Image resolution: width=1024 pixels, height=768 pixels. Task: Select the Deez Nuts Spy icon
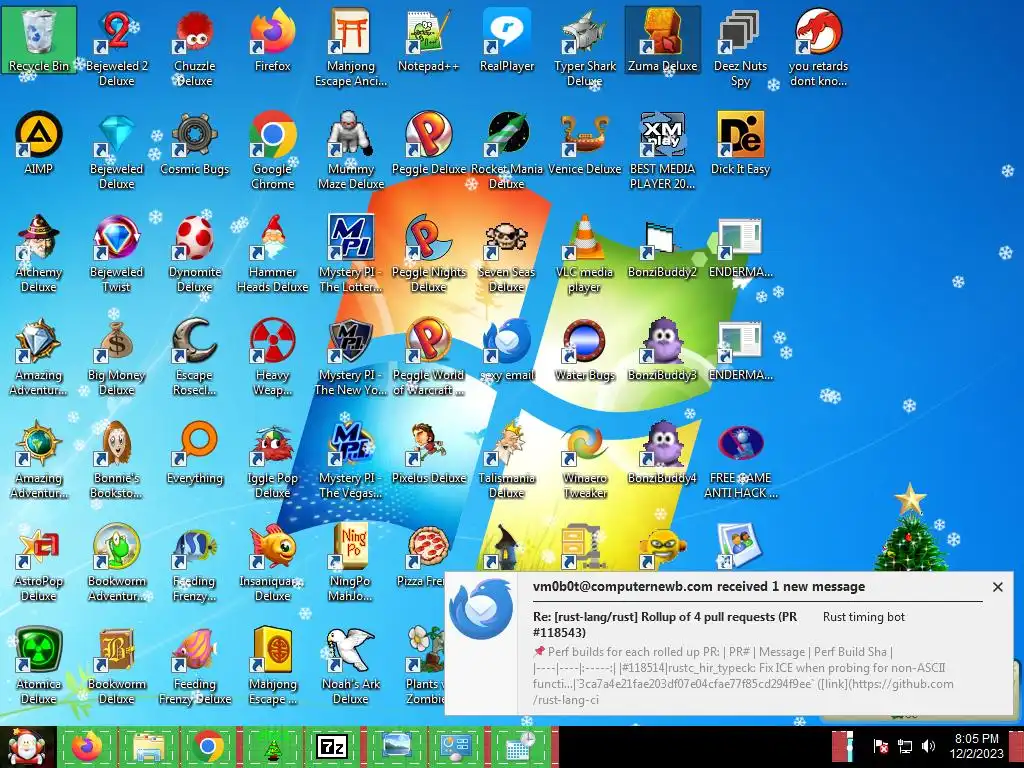pos(740,47)
